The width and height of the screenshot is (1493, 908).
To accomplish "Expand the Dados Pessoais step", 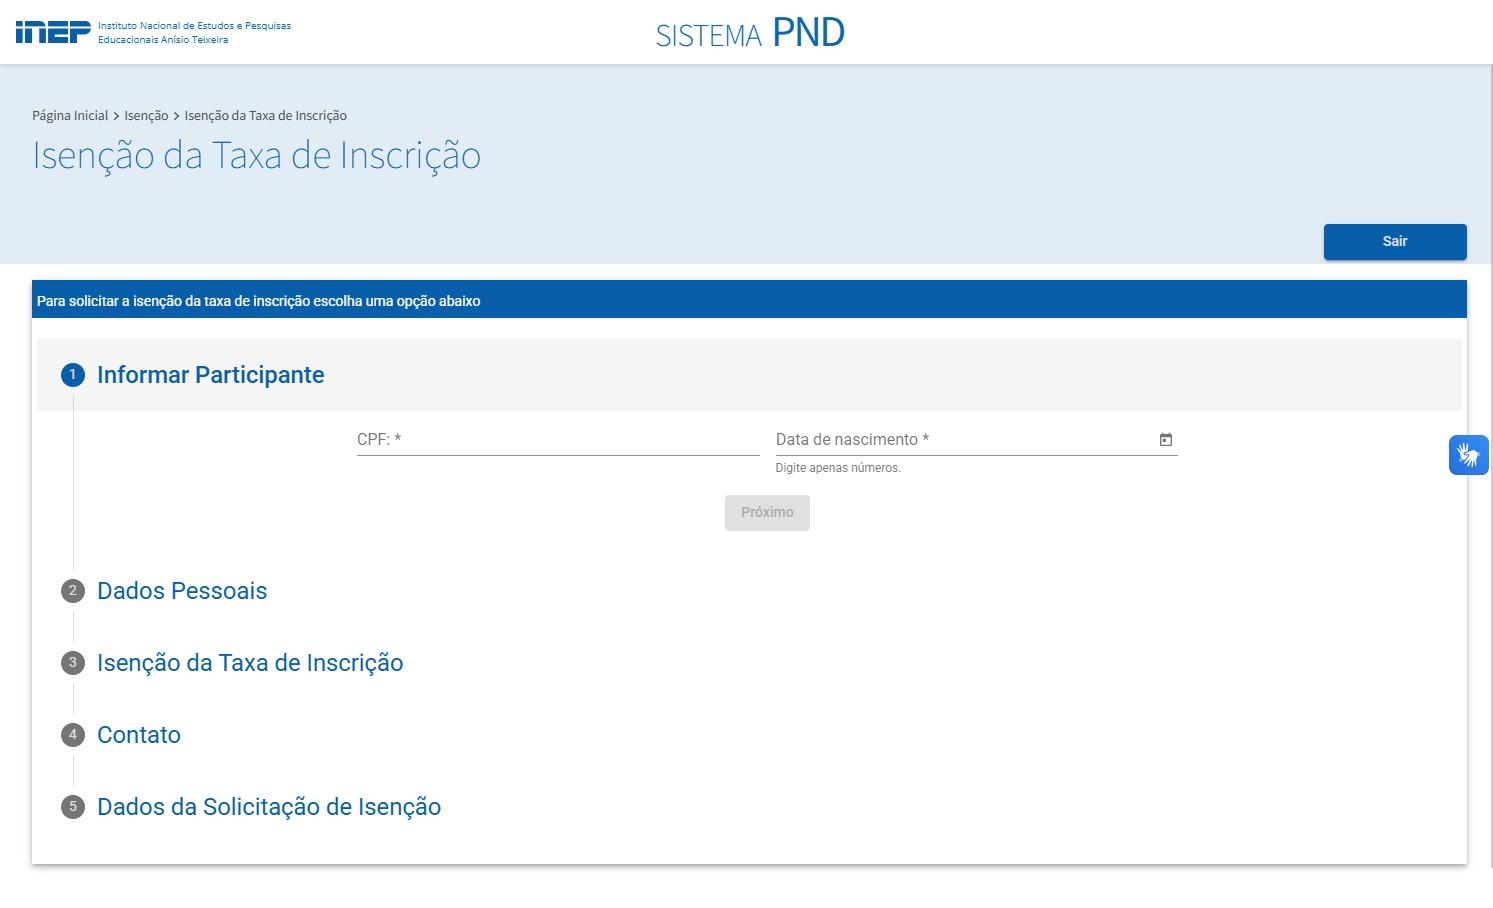I will [182, 591].
